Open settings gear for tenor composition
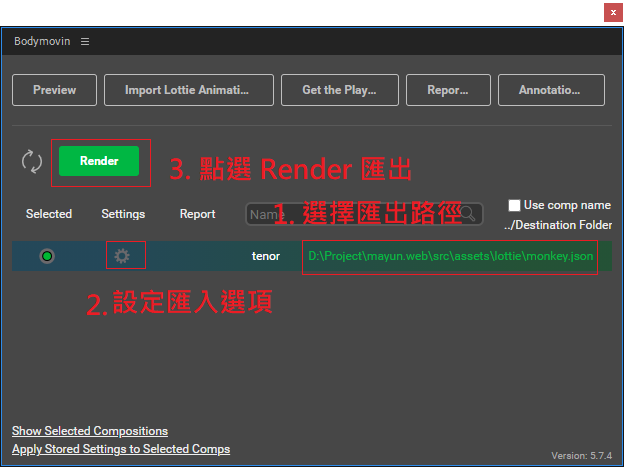The width and height of the screenshot is (626, 471). (122, 256)
